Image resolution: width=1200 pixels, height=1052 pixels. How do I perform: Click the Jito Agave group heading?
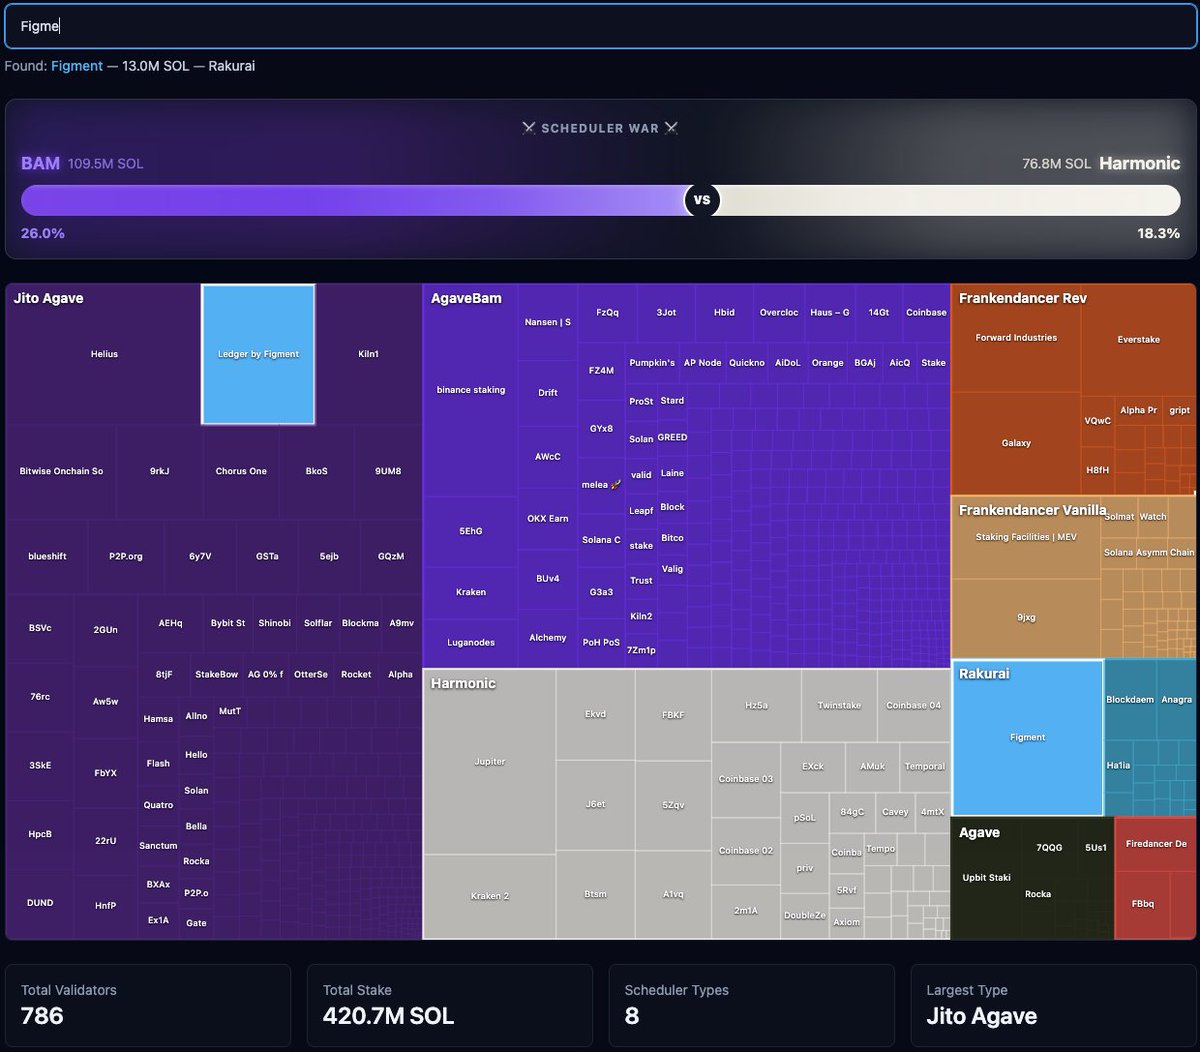pyautogui.click(x=48, y=298)
